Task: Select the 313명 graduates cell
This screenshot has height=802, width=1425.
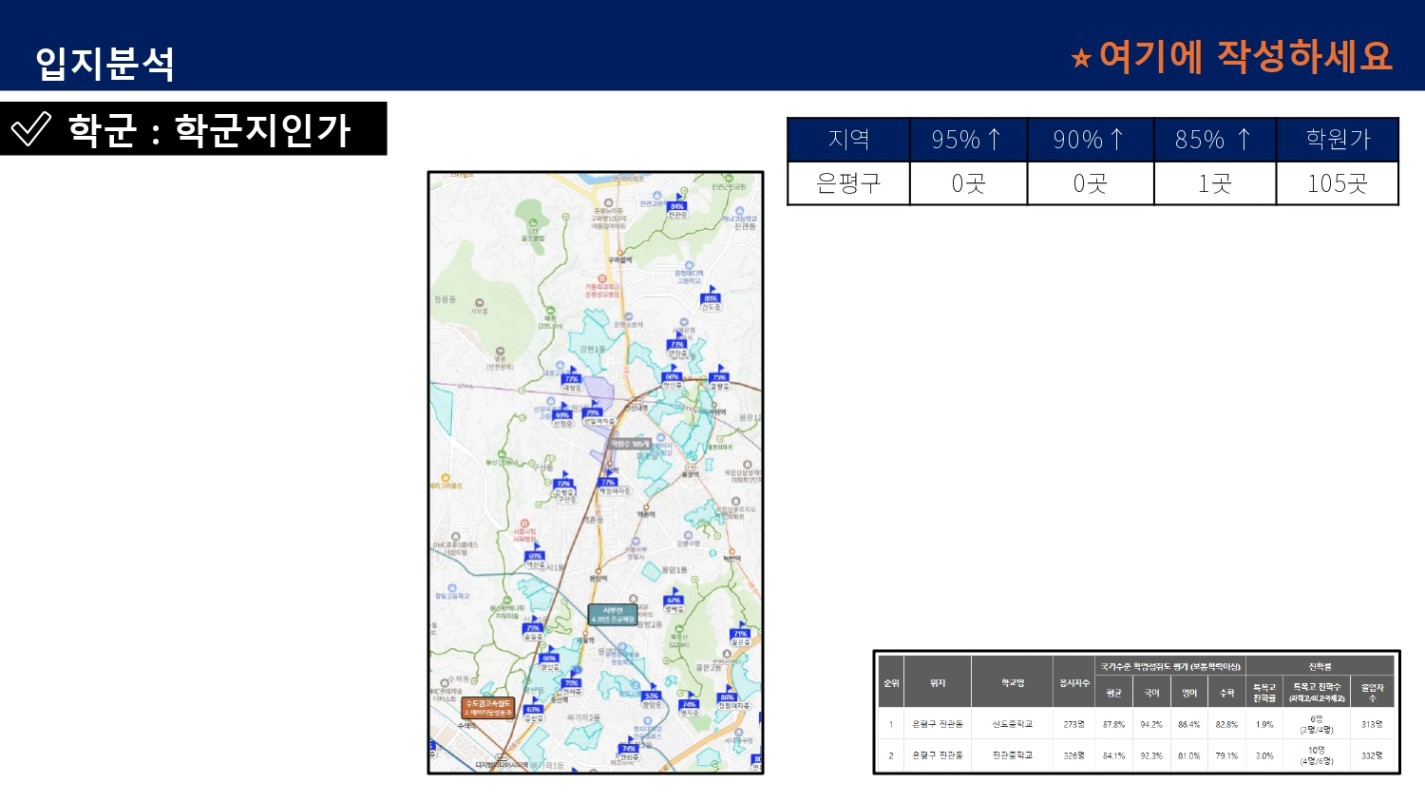Action: pos(1372,724)
